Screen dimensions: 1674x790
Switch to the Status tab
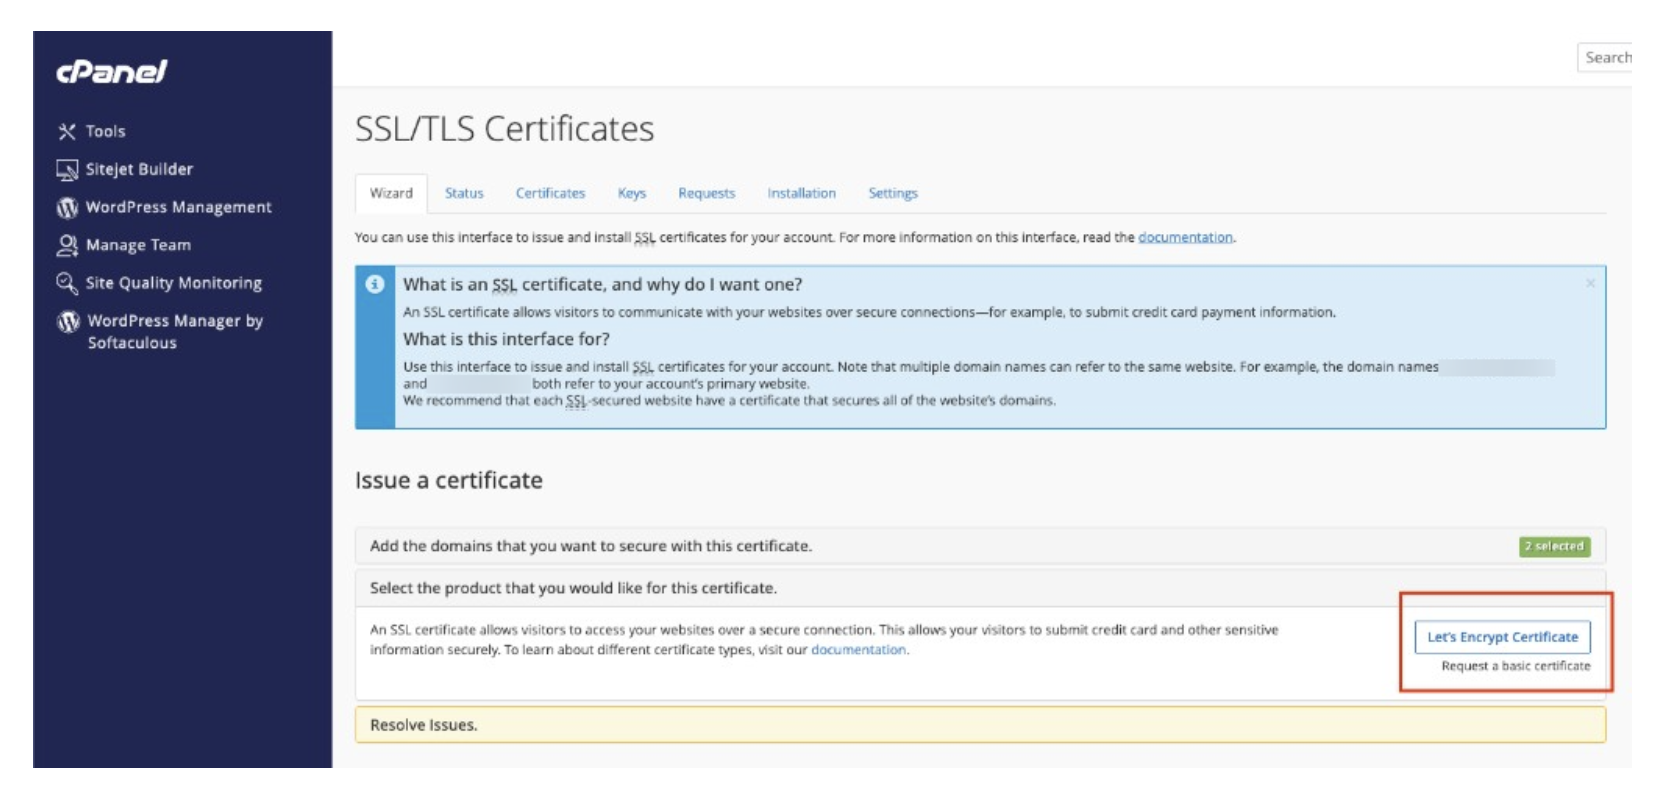464,194
